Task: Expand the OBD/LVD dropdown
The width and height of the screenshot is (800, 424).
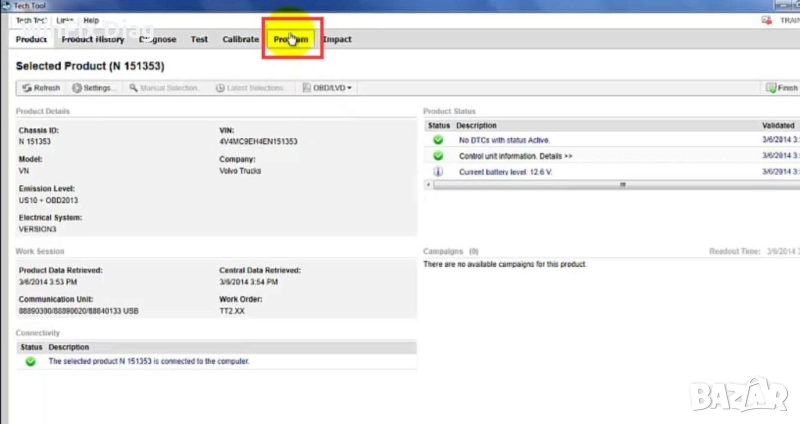Action: [329, 88]
